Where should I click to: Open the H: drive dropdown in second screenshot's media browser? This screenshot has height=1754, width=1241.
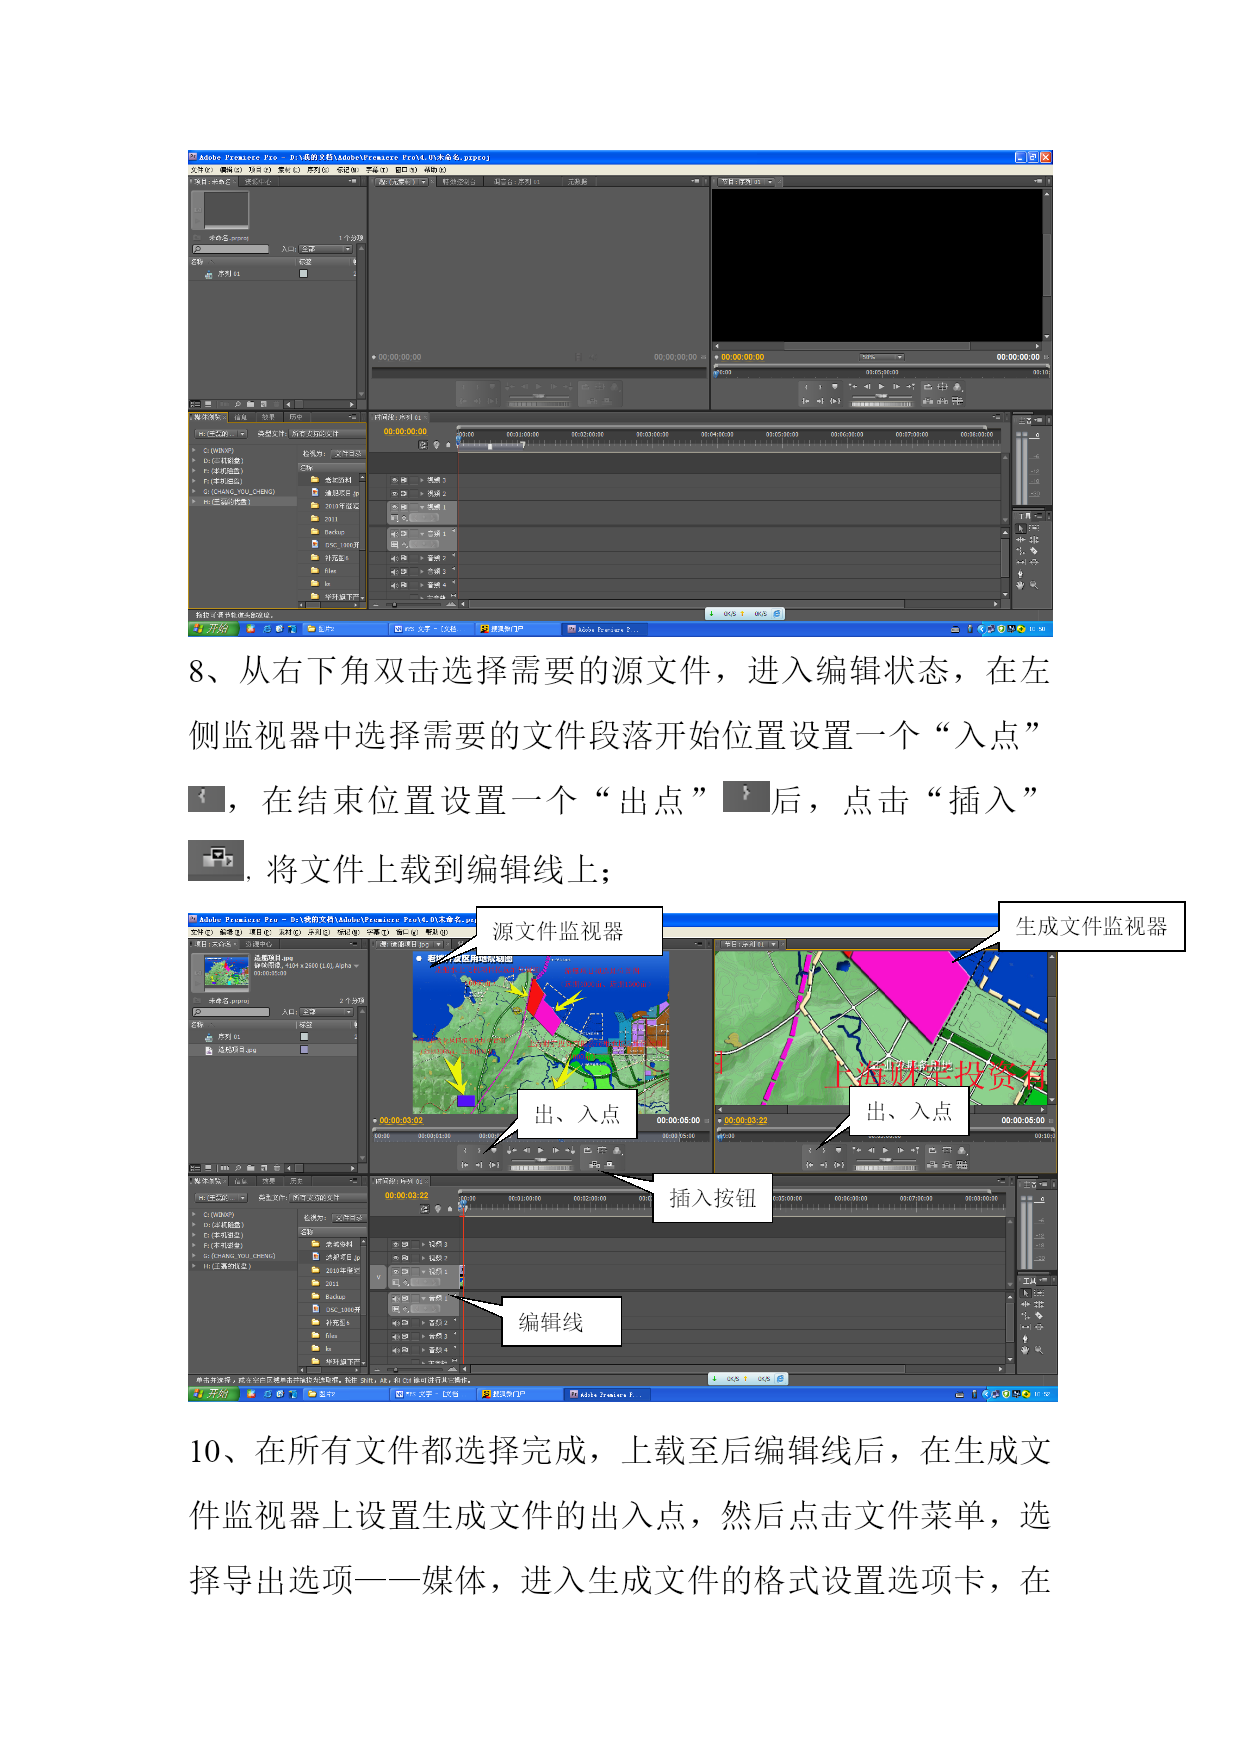click(x=221, y=1197)
